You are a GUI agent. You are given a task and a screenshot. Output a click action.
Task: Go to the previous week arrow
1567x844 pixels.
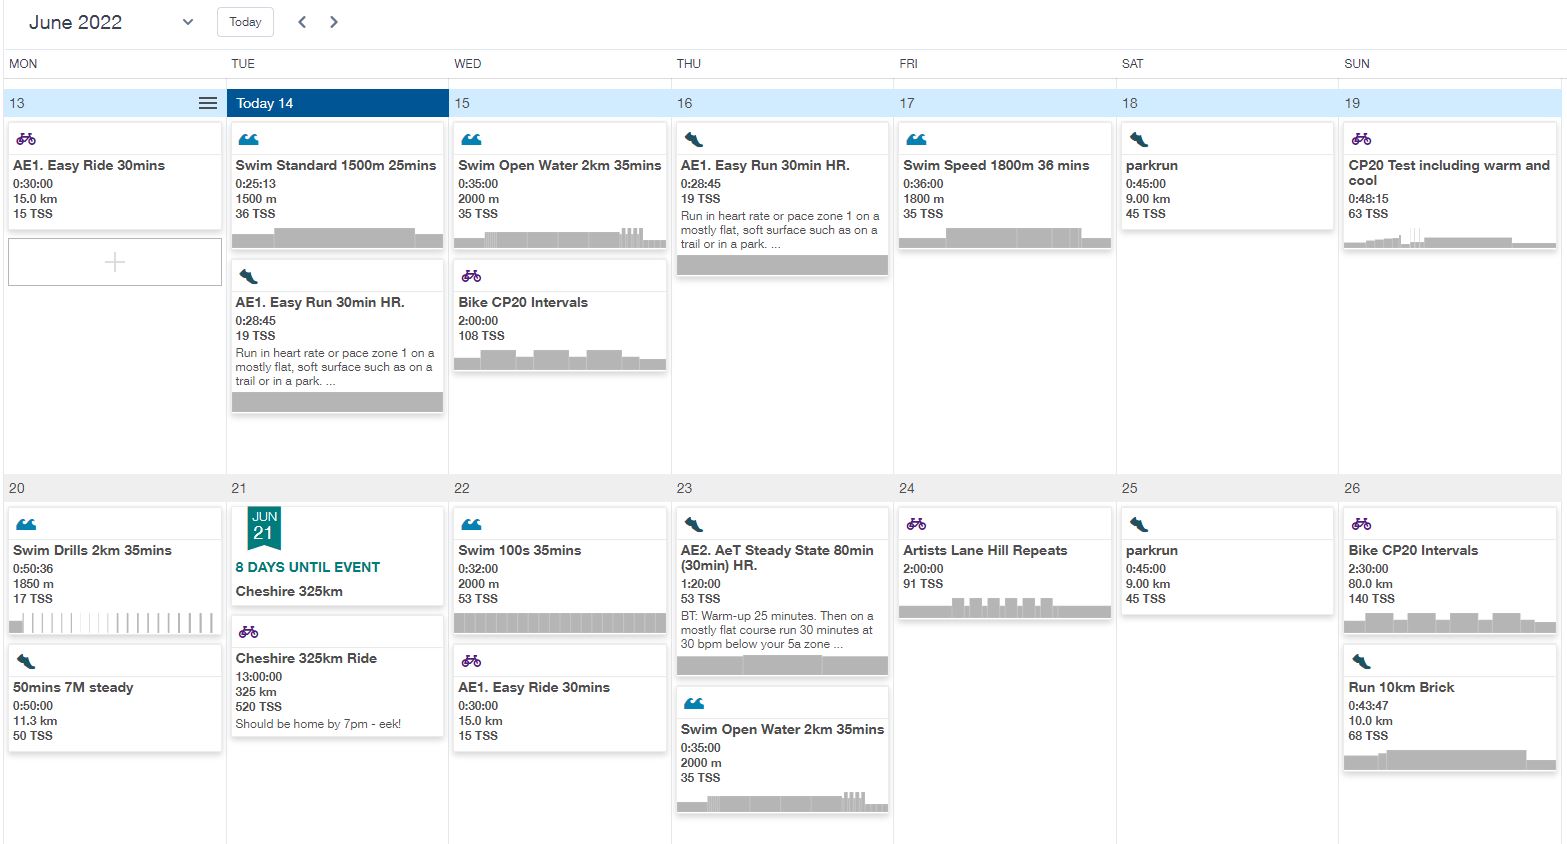(302, 22)
